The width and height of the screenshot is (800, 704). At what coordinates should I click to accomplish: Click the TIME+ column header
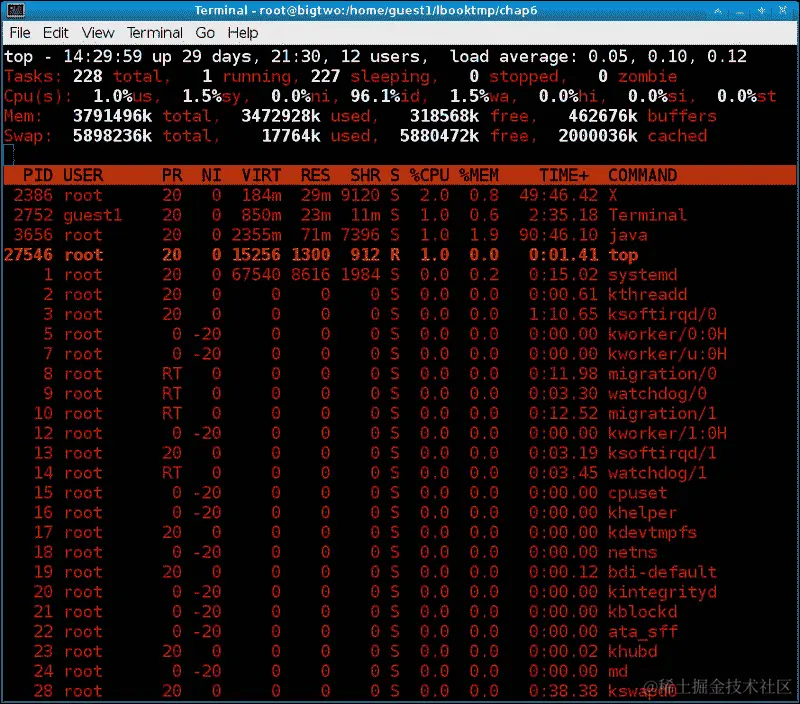pyautogui.click(x=564, y=175)
